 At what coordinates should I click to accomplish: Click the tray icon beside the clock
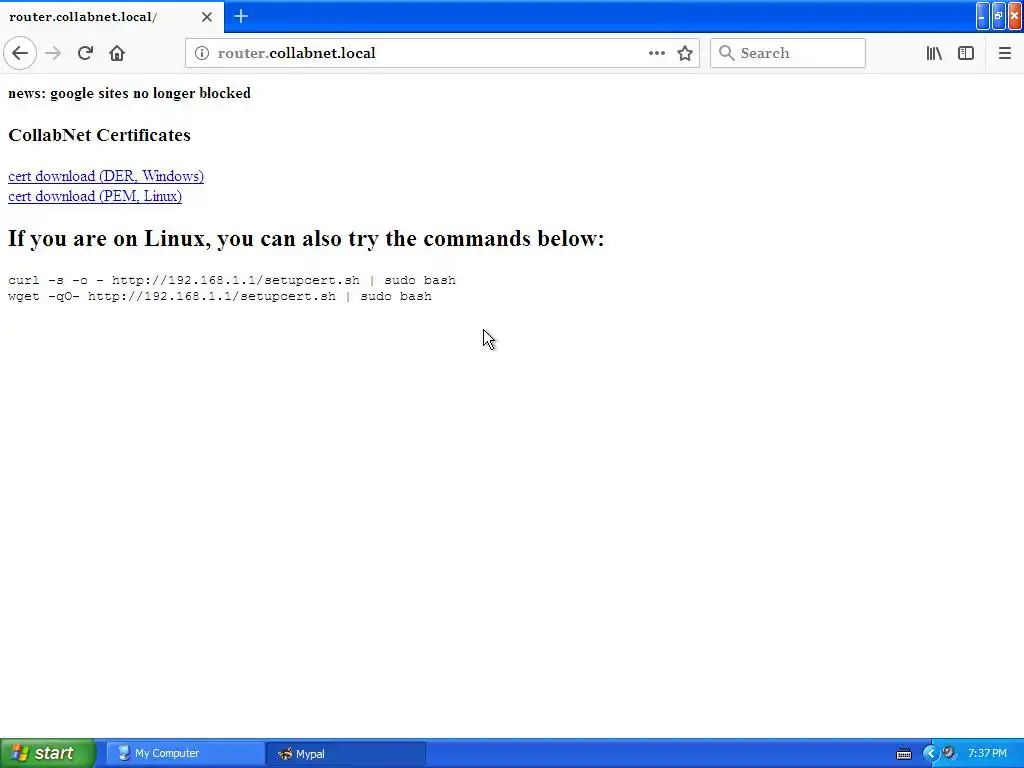tap(949, 754)
